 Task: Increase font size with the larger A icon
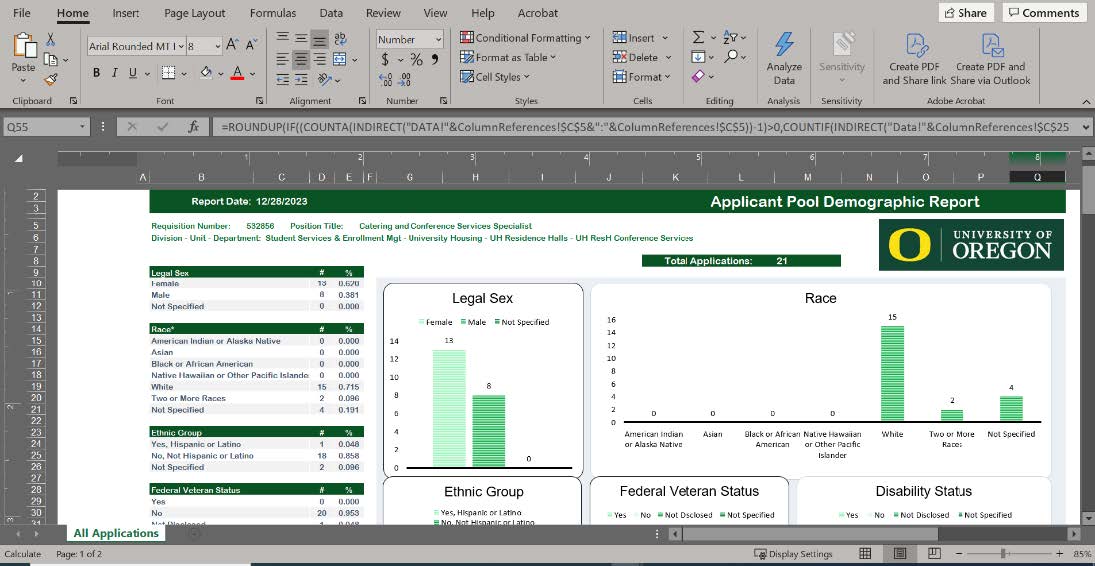pos(233,45)
